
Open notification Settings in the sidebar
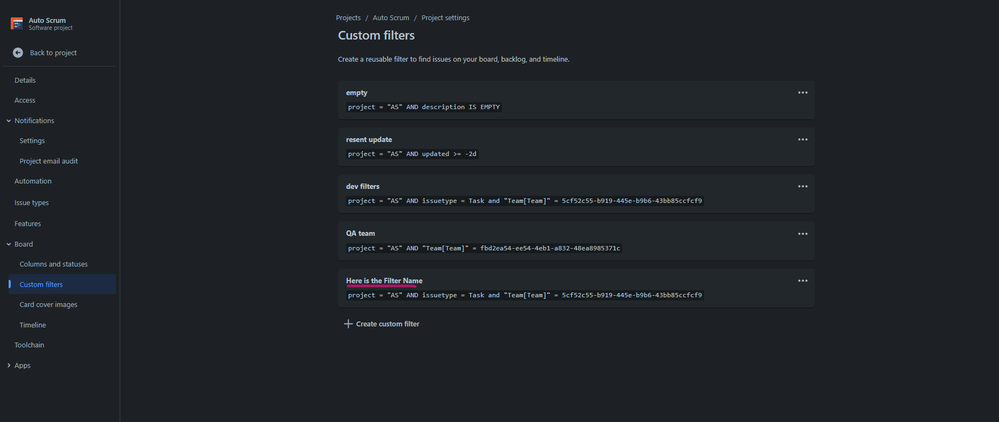coord(32,141)
